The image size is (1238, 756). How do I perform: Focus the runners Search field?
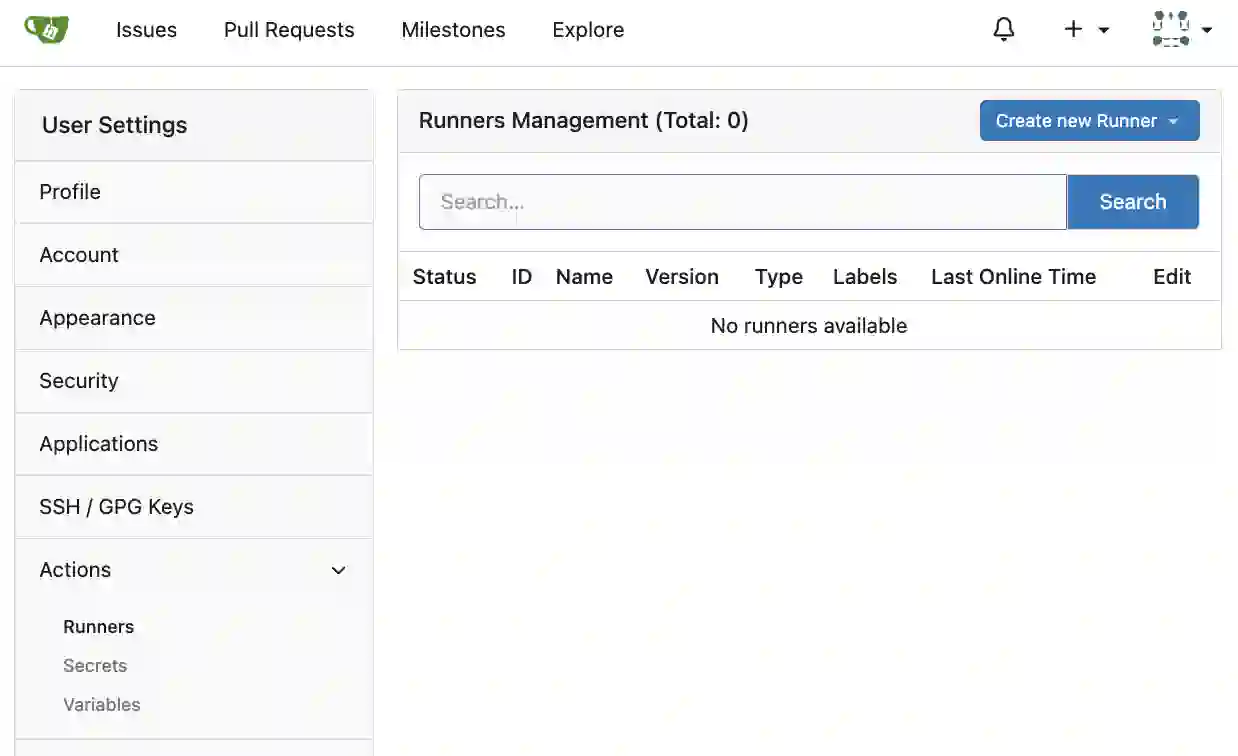[x=743, y=202]
